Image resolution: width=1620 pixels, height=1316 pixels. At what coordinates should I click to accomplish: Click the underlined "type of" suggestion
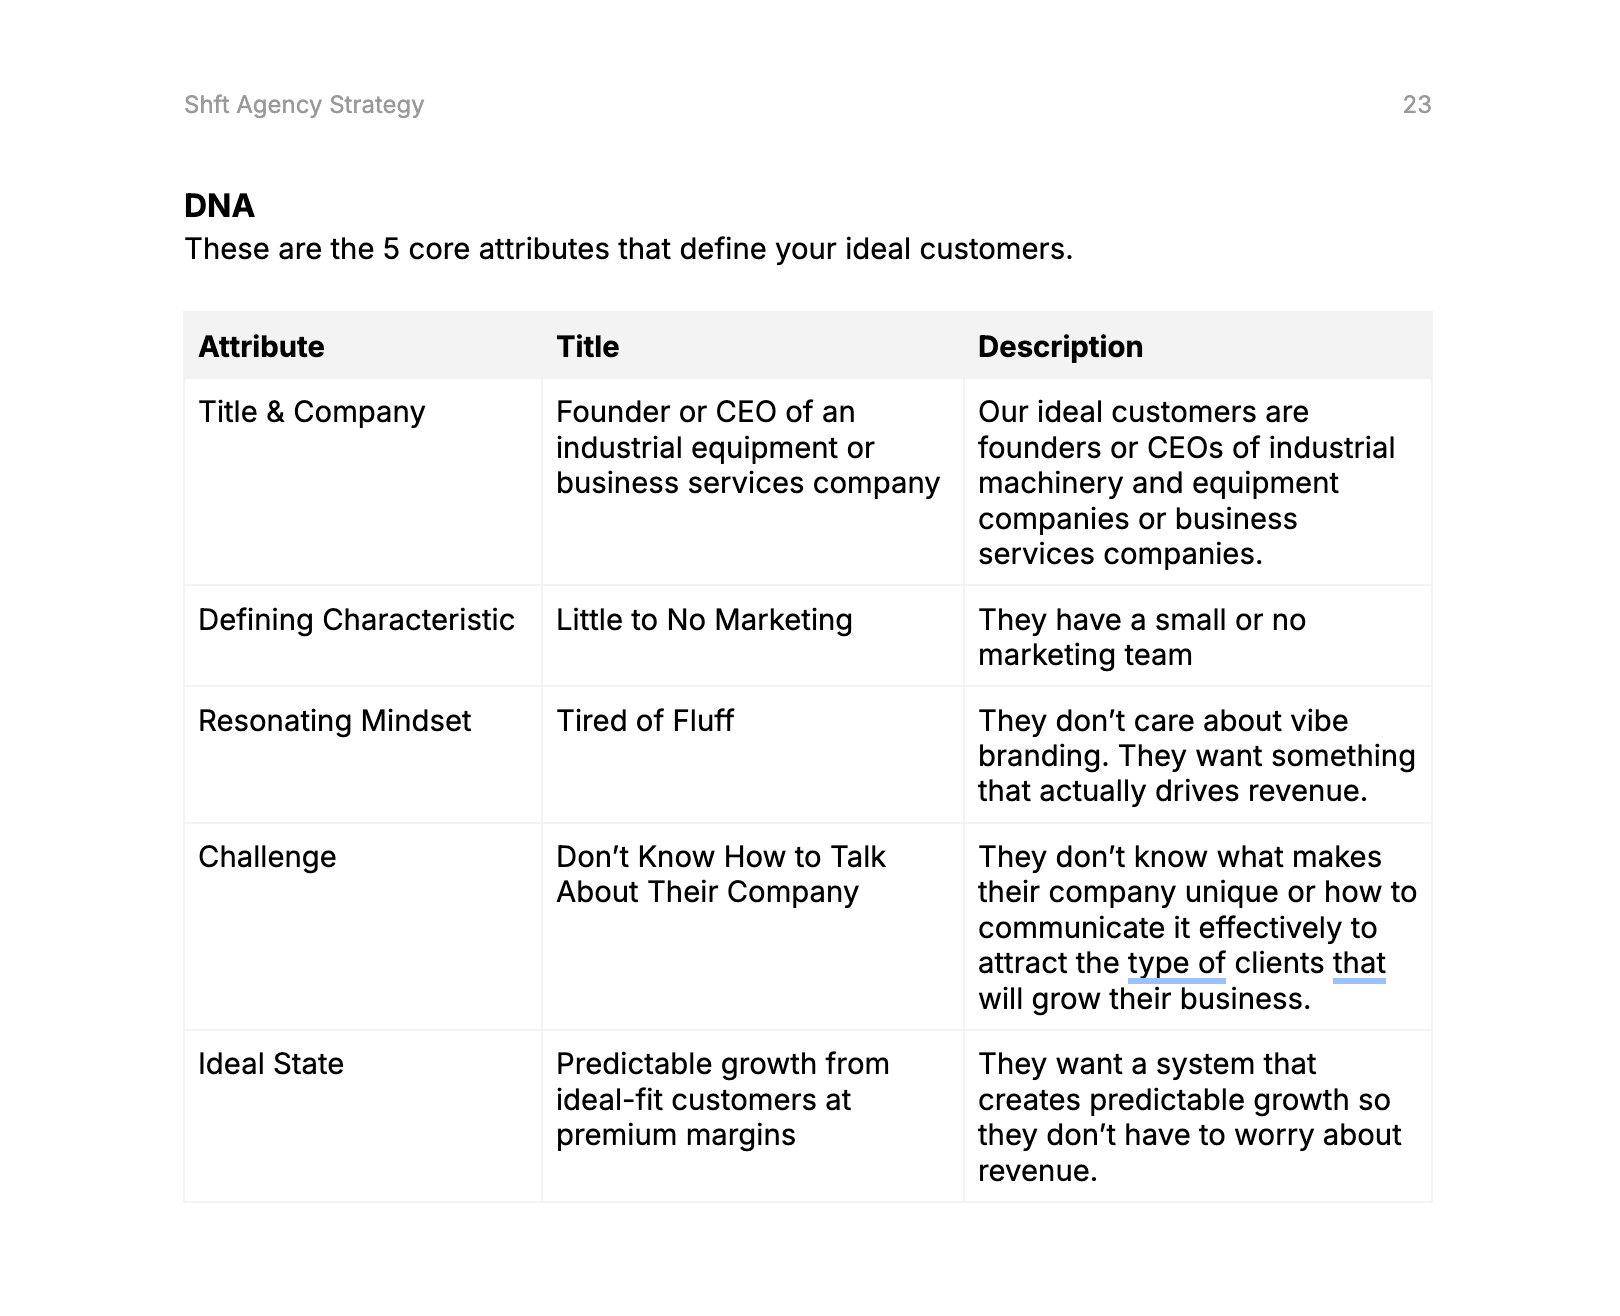(x=1176, y=963)
